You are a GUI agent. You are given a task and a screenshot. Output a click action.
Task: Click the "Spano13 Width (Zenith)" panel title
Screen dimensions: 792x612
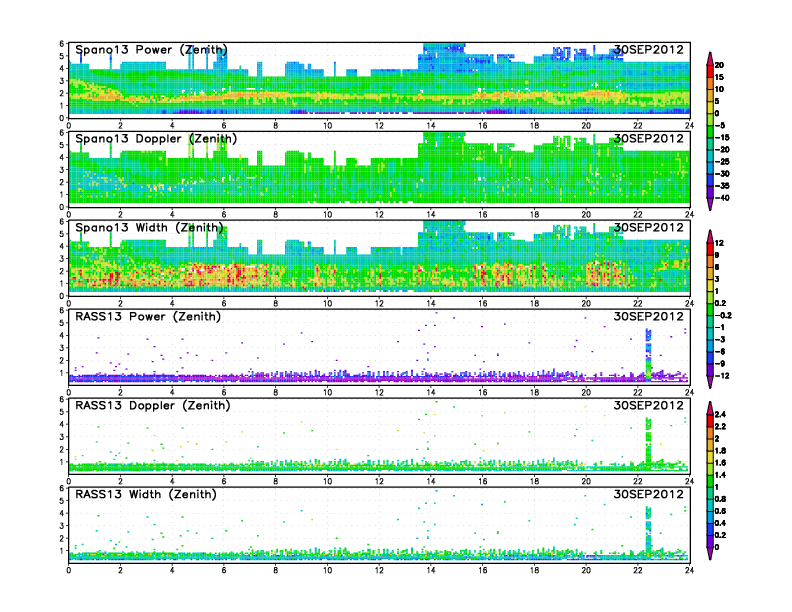click(x=150, y=228)
